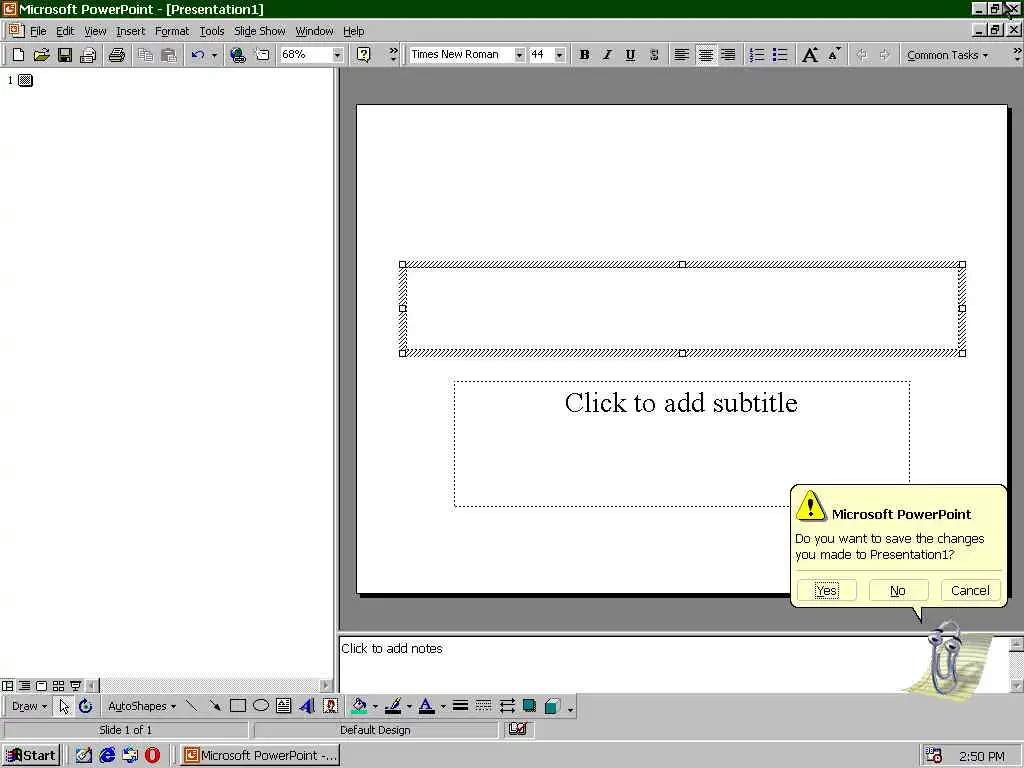Open the Slide Show menu
This screenshot has width=1024, height=768.
(x=259, y=31)
